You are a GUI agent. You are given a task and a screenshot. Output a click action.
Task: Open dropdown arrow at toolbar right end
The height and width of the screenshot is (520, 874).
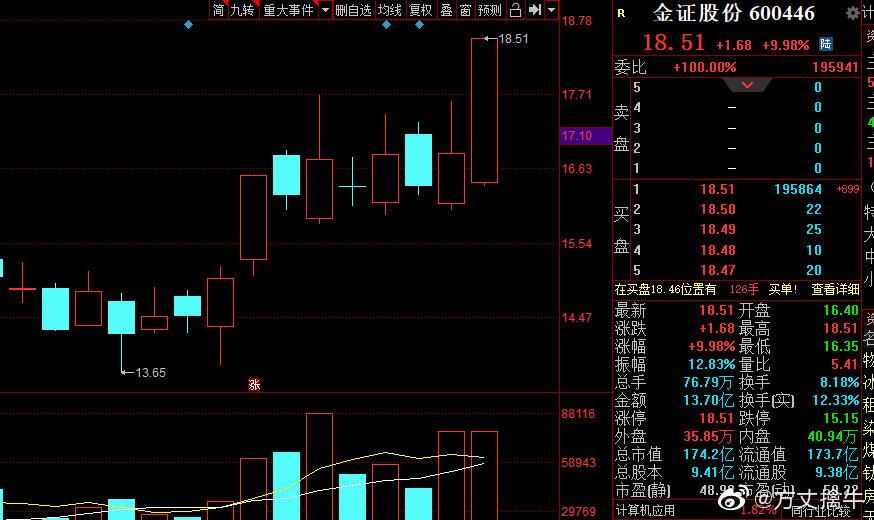click(552, 10)
